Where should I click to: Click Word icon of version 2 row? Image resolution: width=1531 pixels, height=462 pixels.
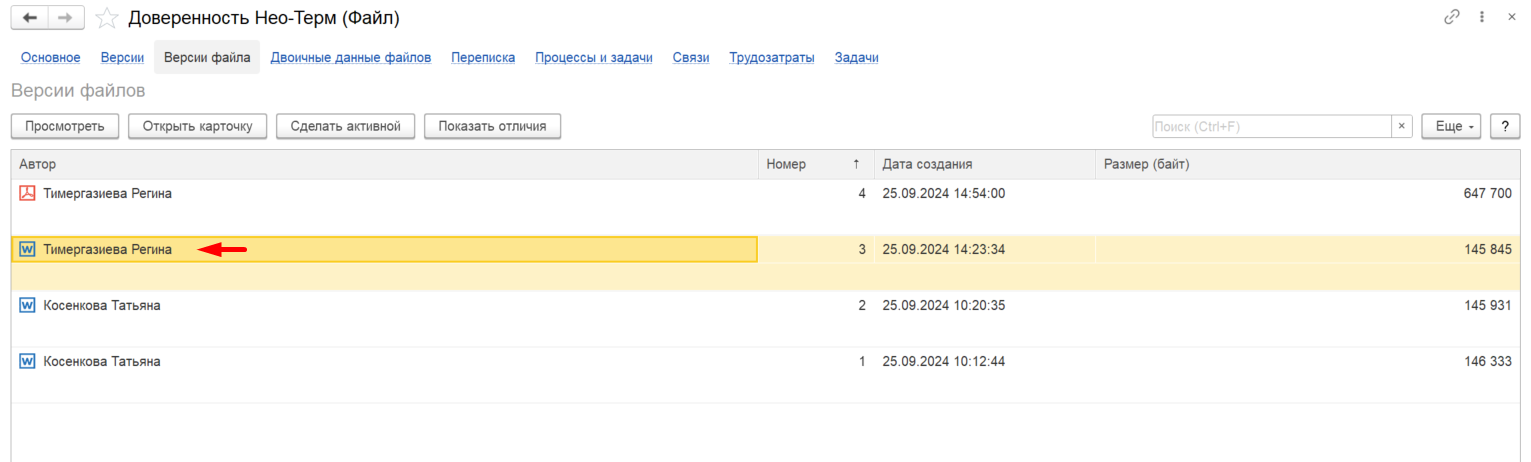[28, 306]
